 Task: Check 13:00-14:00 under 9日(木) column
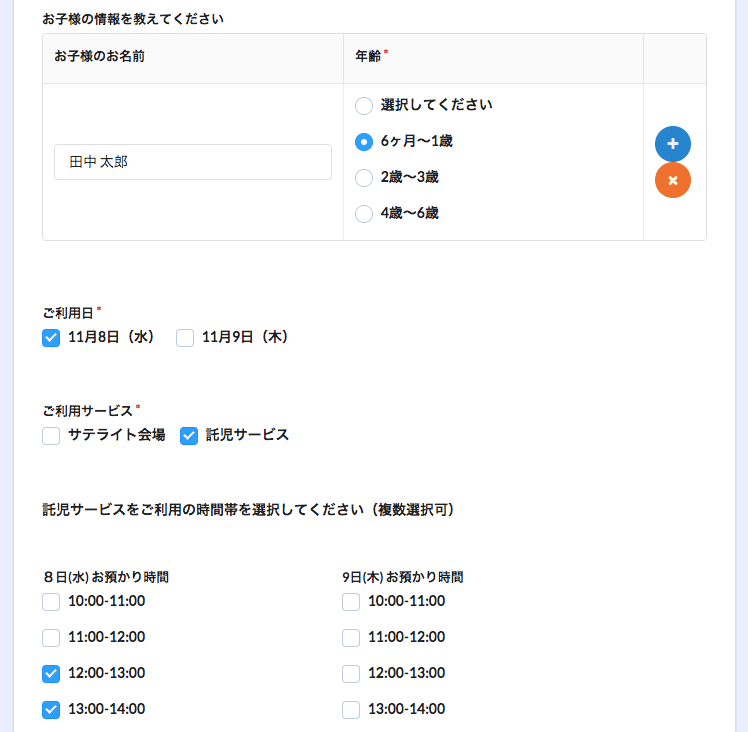click(x=351, y=710)
